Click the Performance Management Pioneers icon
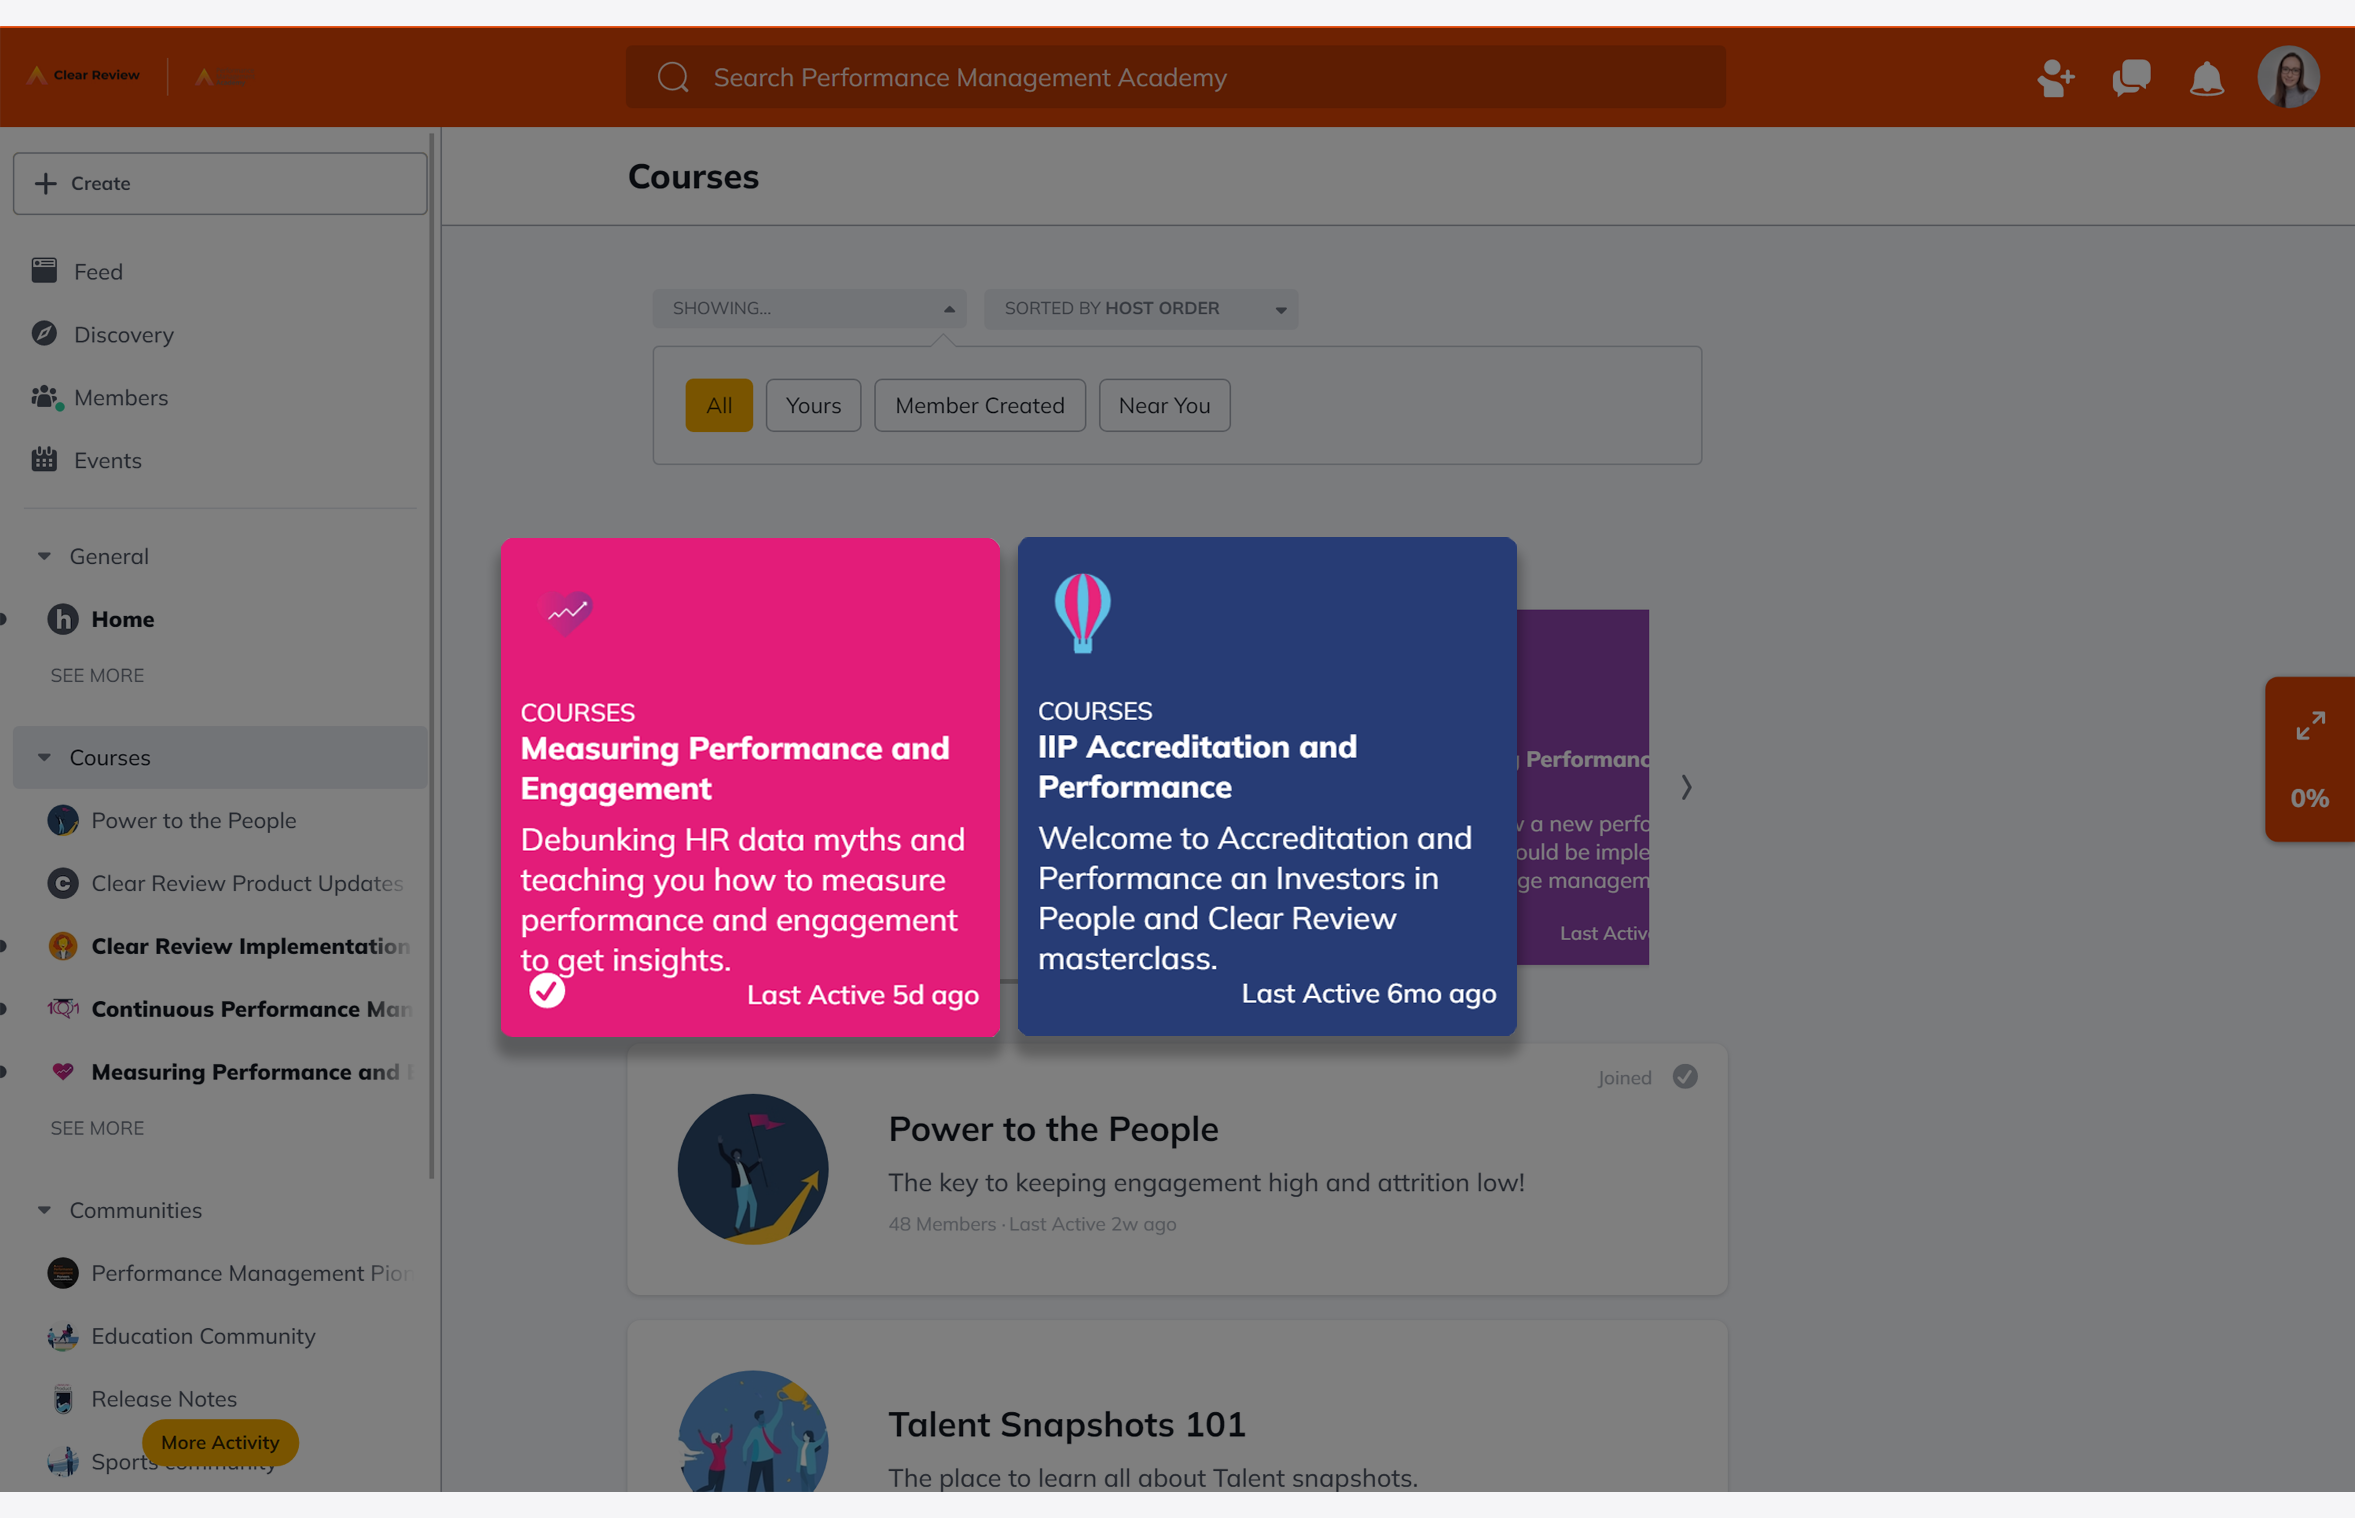This screenshot has width=2355, height=1518. (63, 1273)
